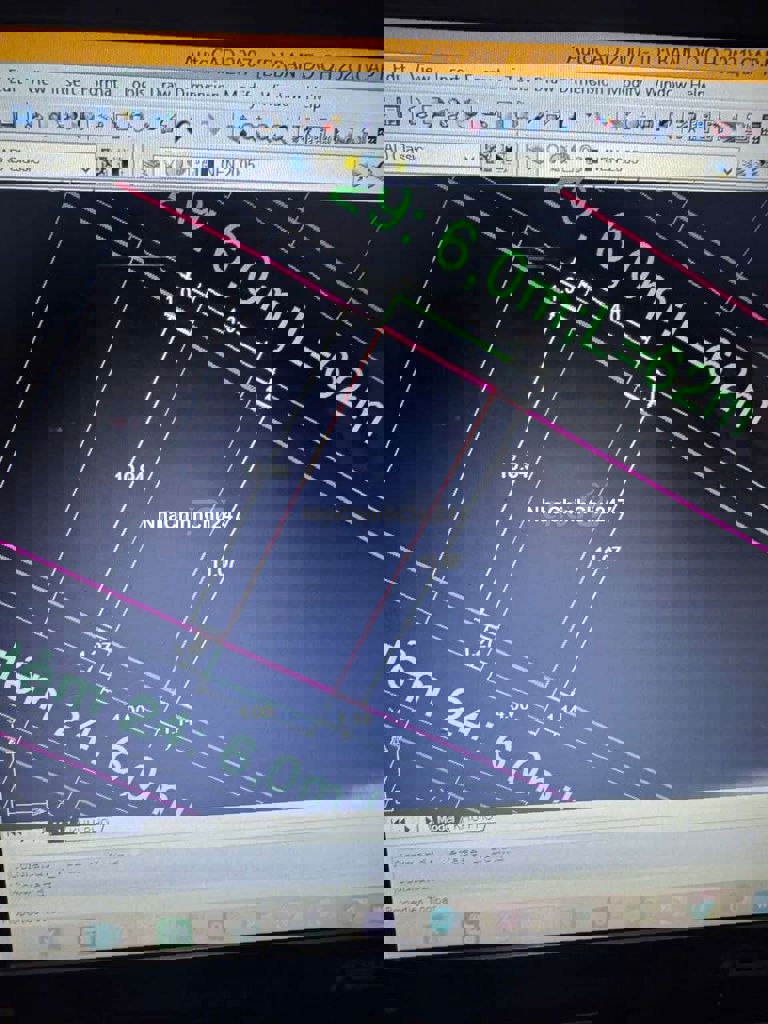
Task: Click the yellow layer color swatch
Action: tap(351, 164)
